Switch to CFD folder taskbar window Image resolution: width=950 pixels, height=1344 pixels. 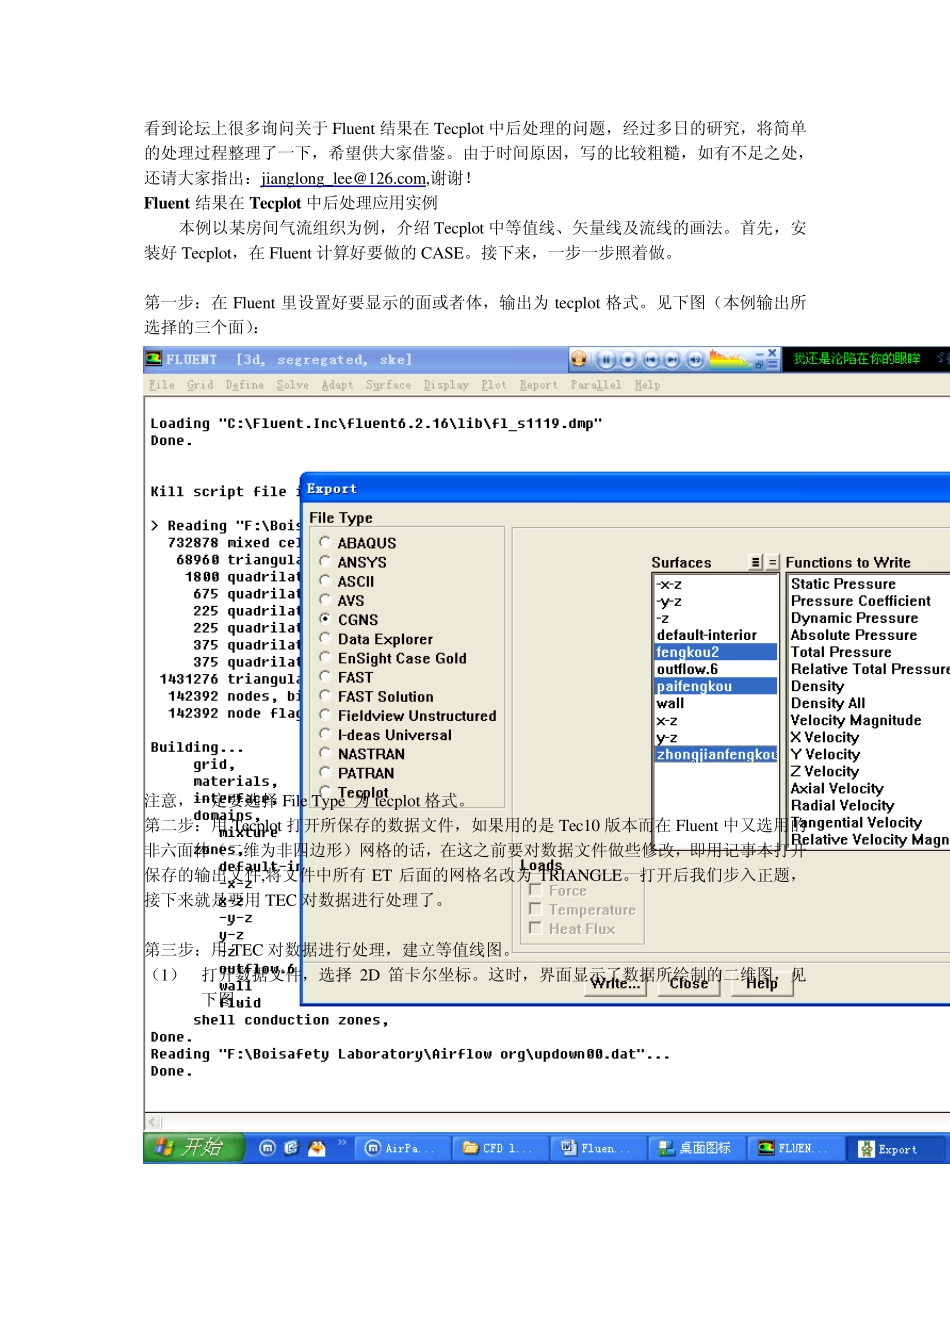pos(498,1149)
